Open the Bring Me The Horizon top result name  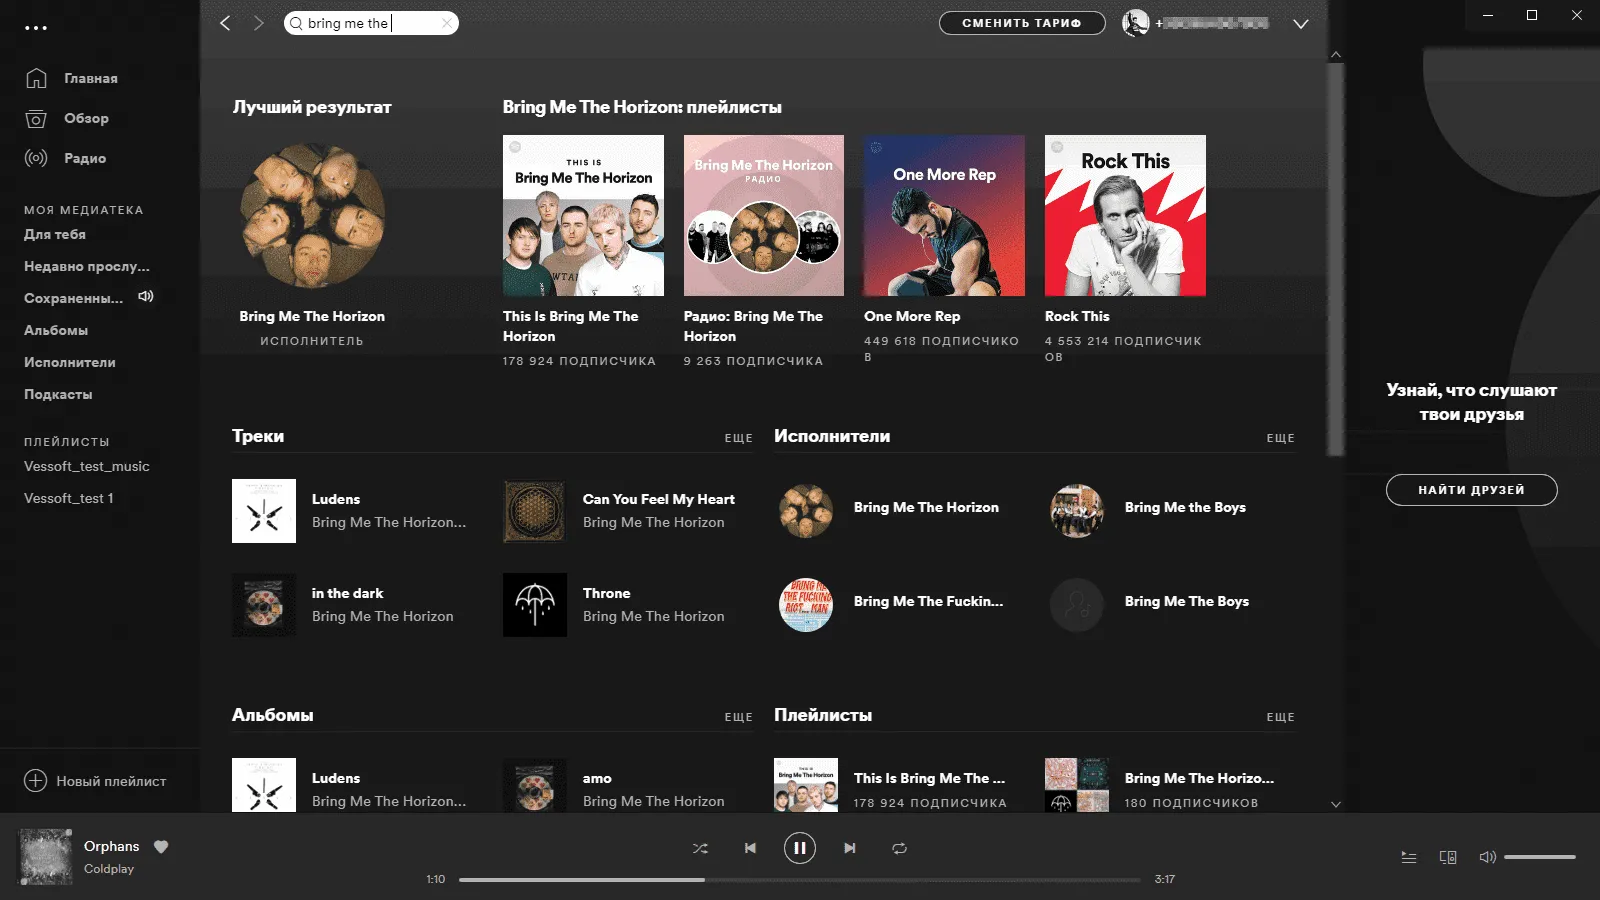tap(312, 316)
